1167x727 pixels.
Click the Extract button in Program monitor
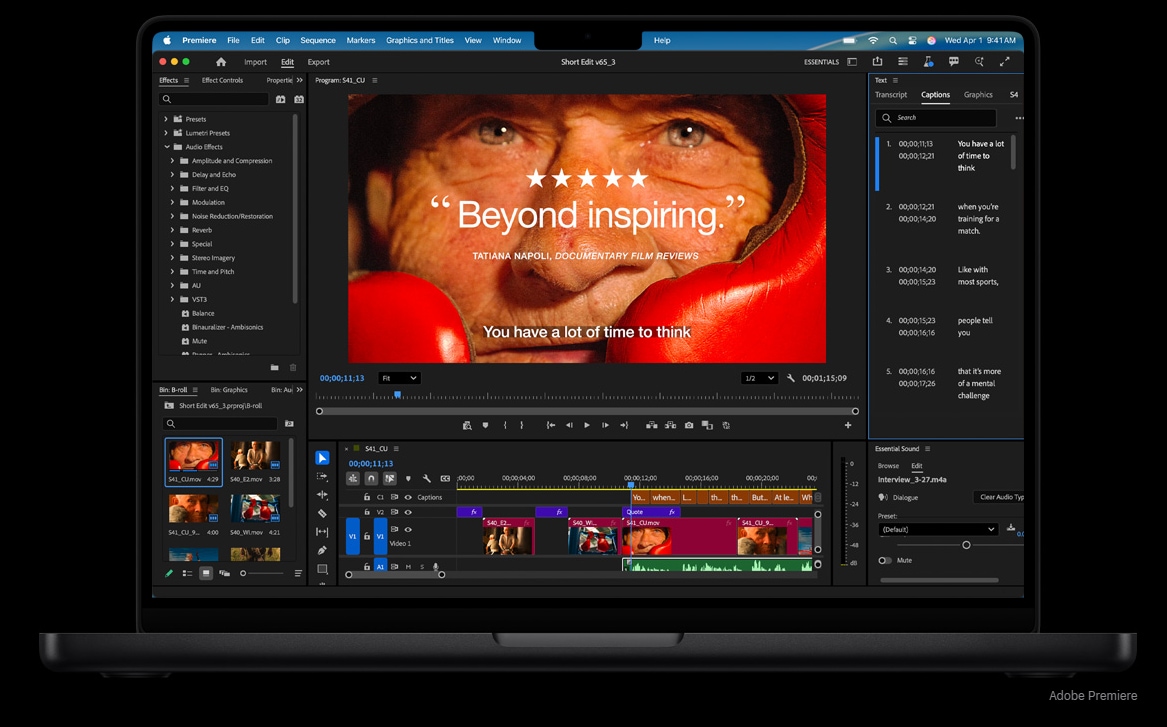click(x=670, y=425)
